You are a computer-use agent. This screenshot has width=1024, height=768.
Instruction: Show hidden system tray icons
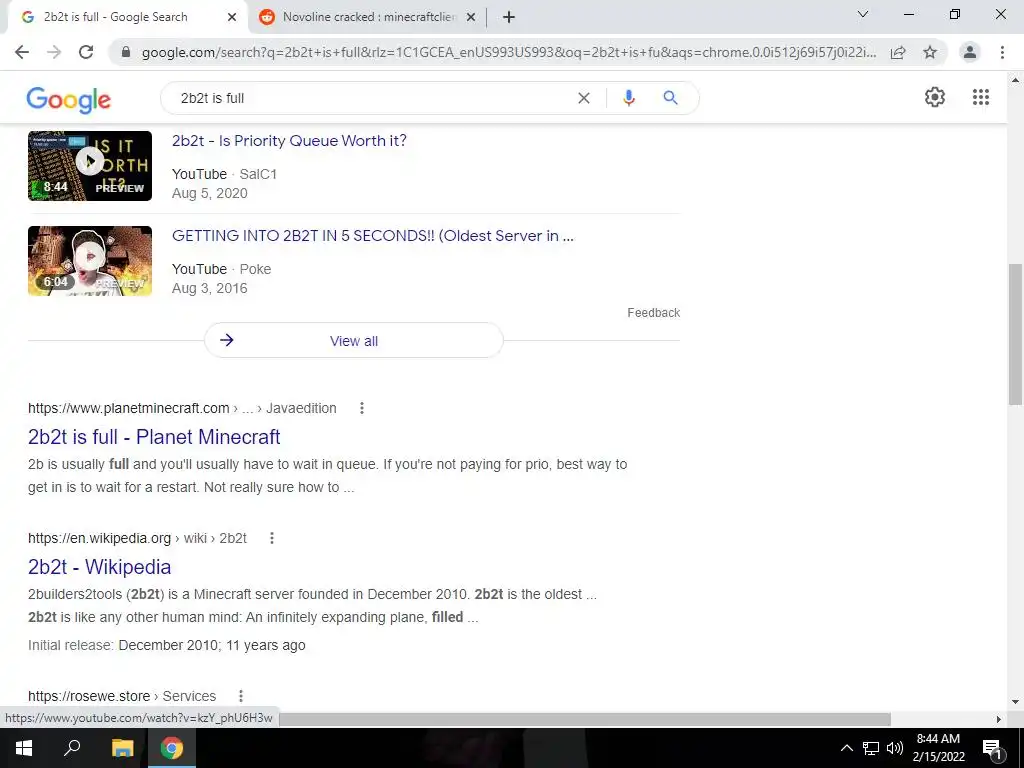[x=846, y=748]
